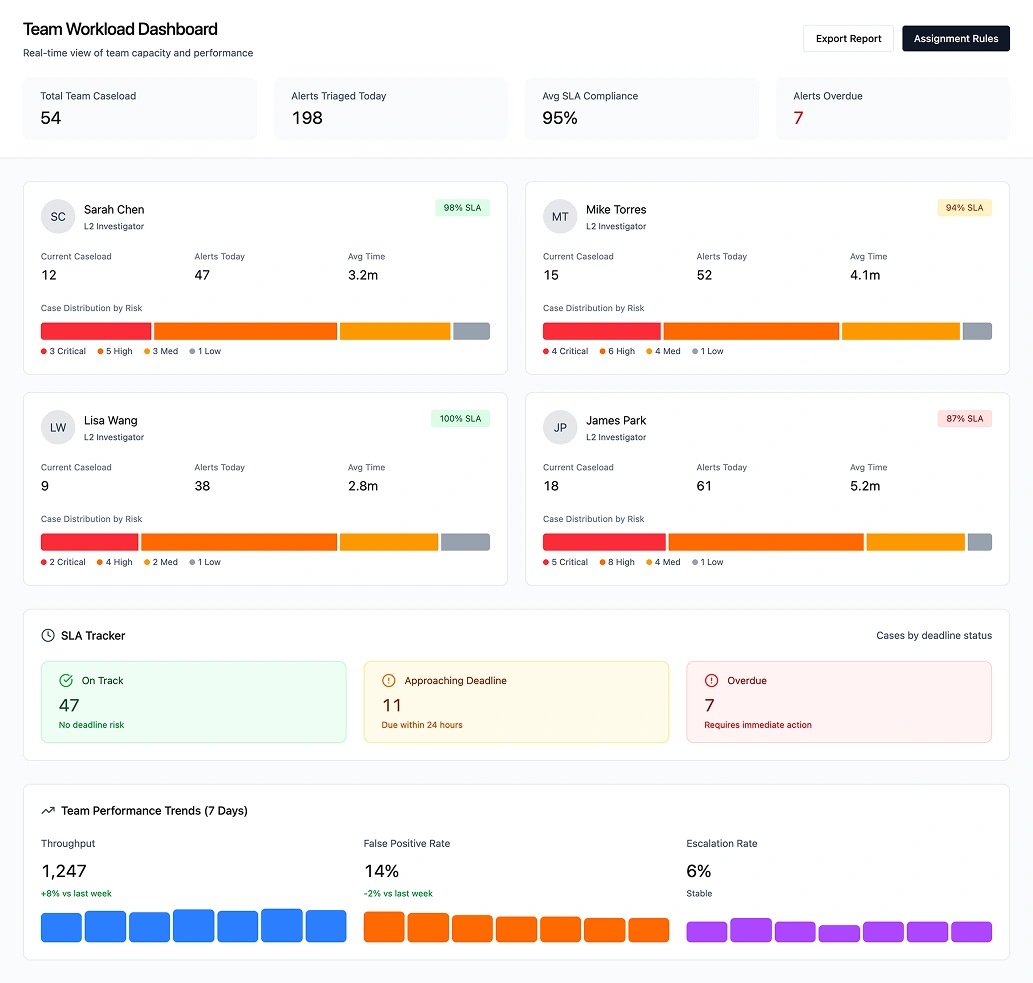Click James Park's JP avatar circle
Screen dimensions: 1033x983
(560, 427)
